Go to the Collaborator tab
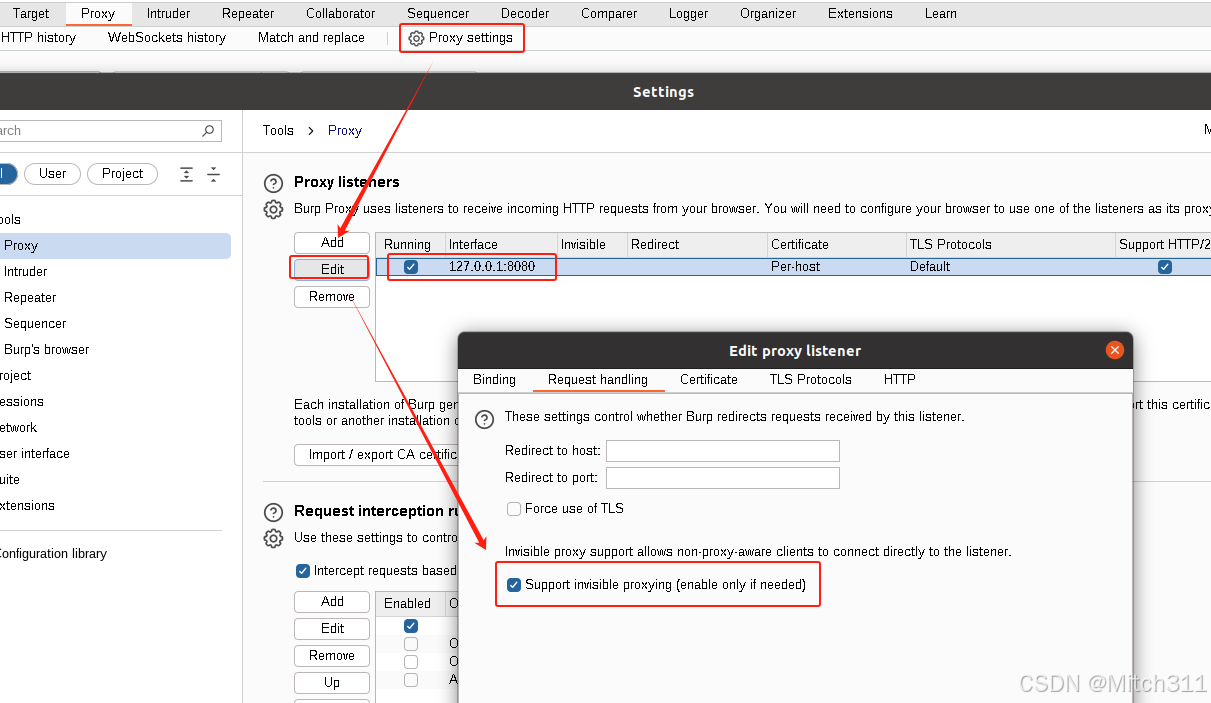The width and height of the screenshot is (1211, 703). (341, 14)
